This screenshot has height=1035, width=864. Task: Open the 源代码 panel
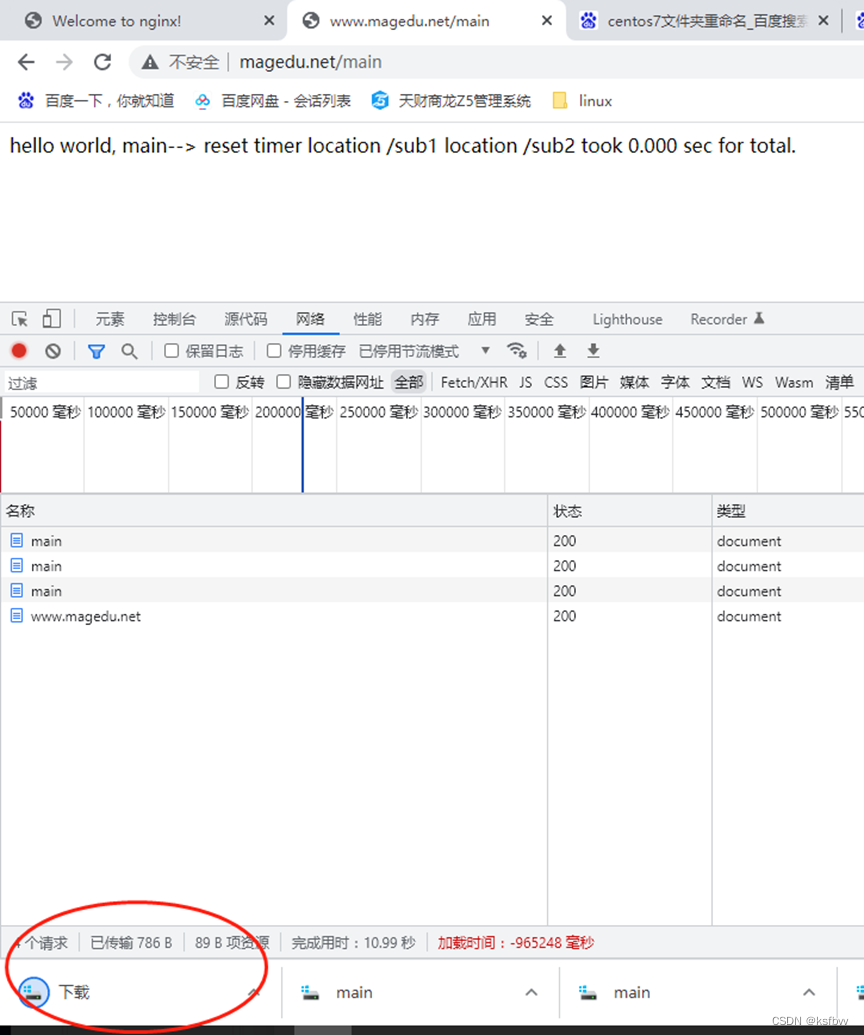pos(246,319)
